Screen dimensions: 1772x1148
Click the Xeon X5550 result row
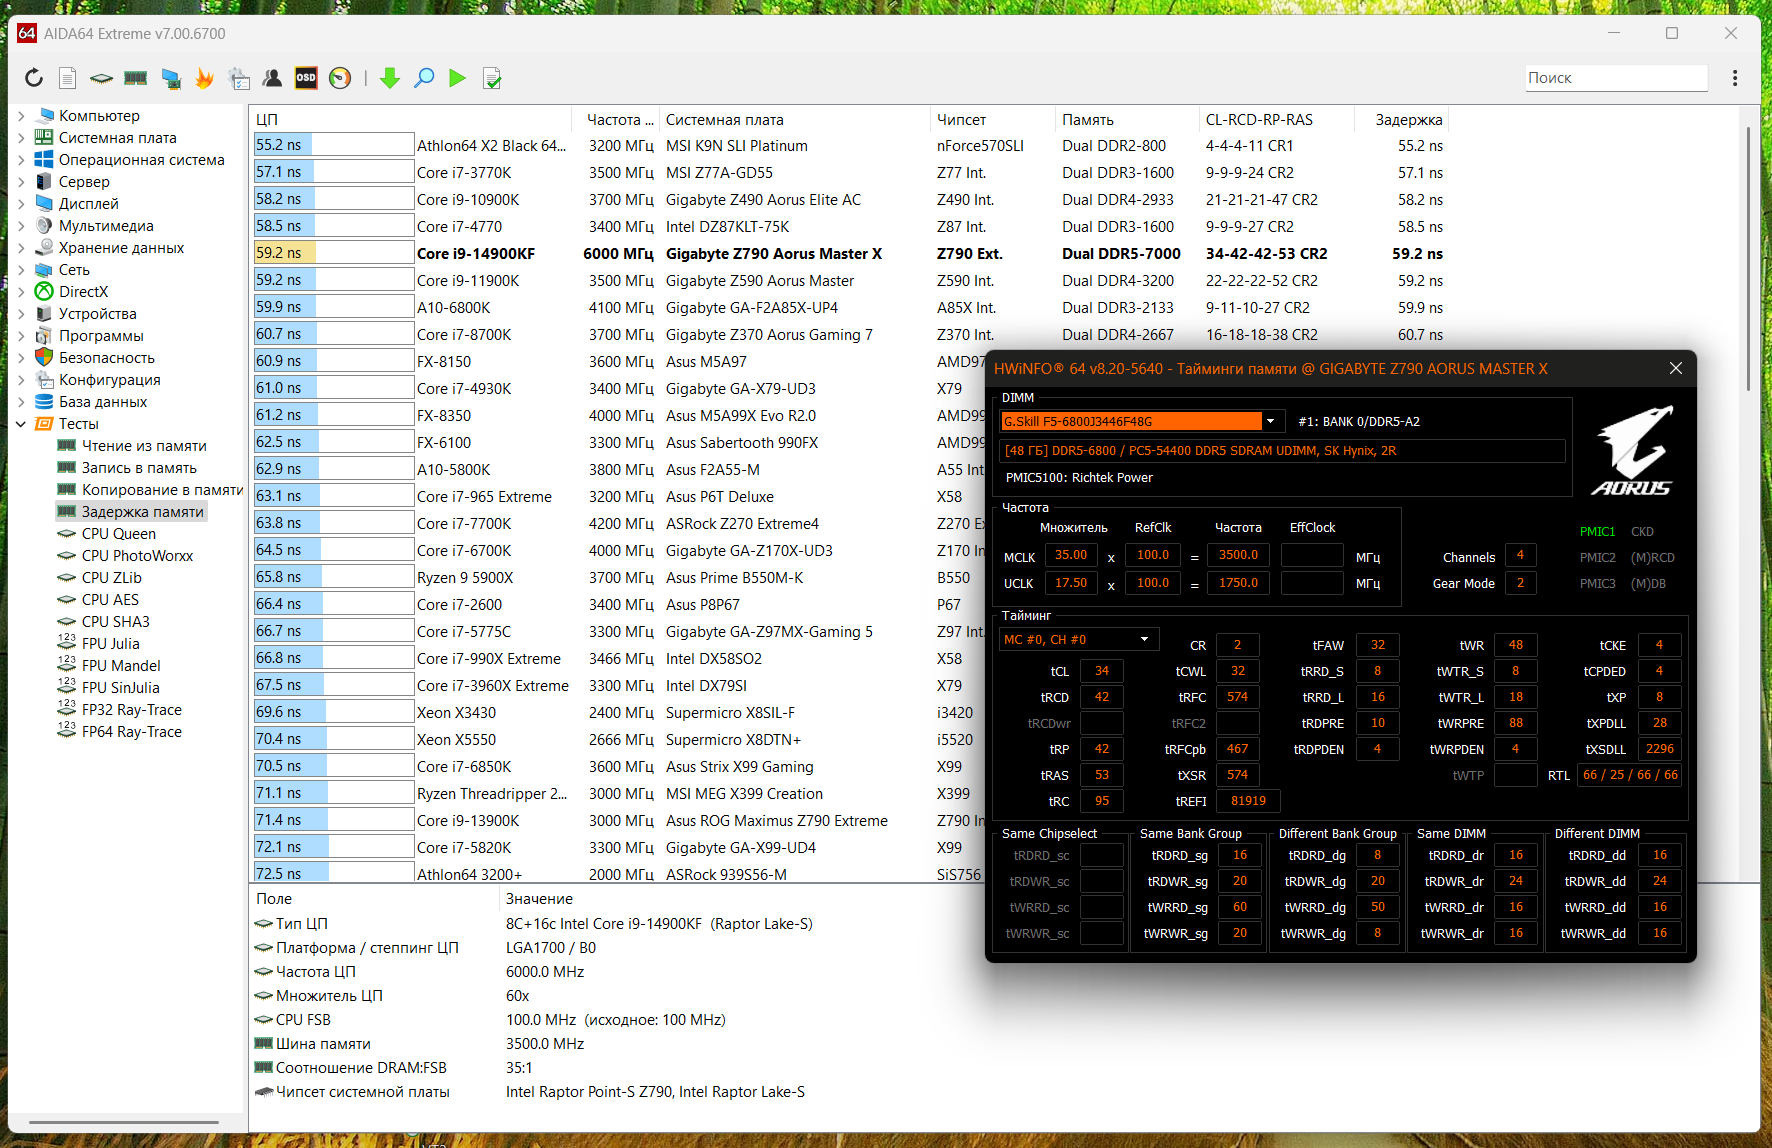pyautogui.click(x=618, y=740)
